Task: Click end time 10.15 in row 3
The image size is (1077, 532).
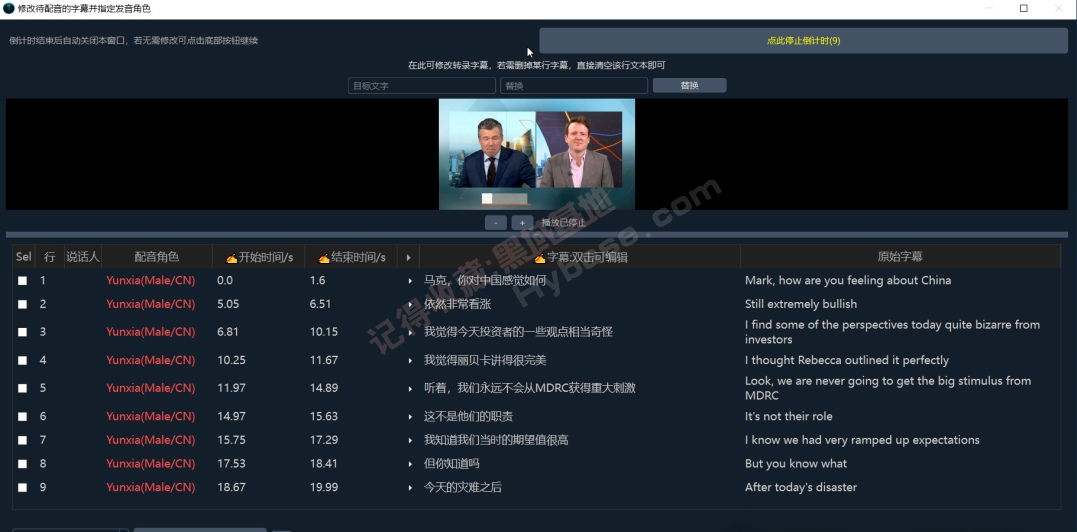Action: tap(324, 332)
